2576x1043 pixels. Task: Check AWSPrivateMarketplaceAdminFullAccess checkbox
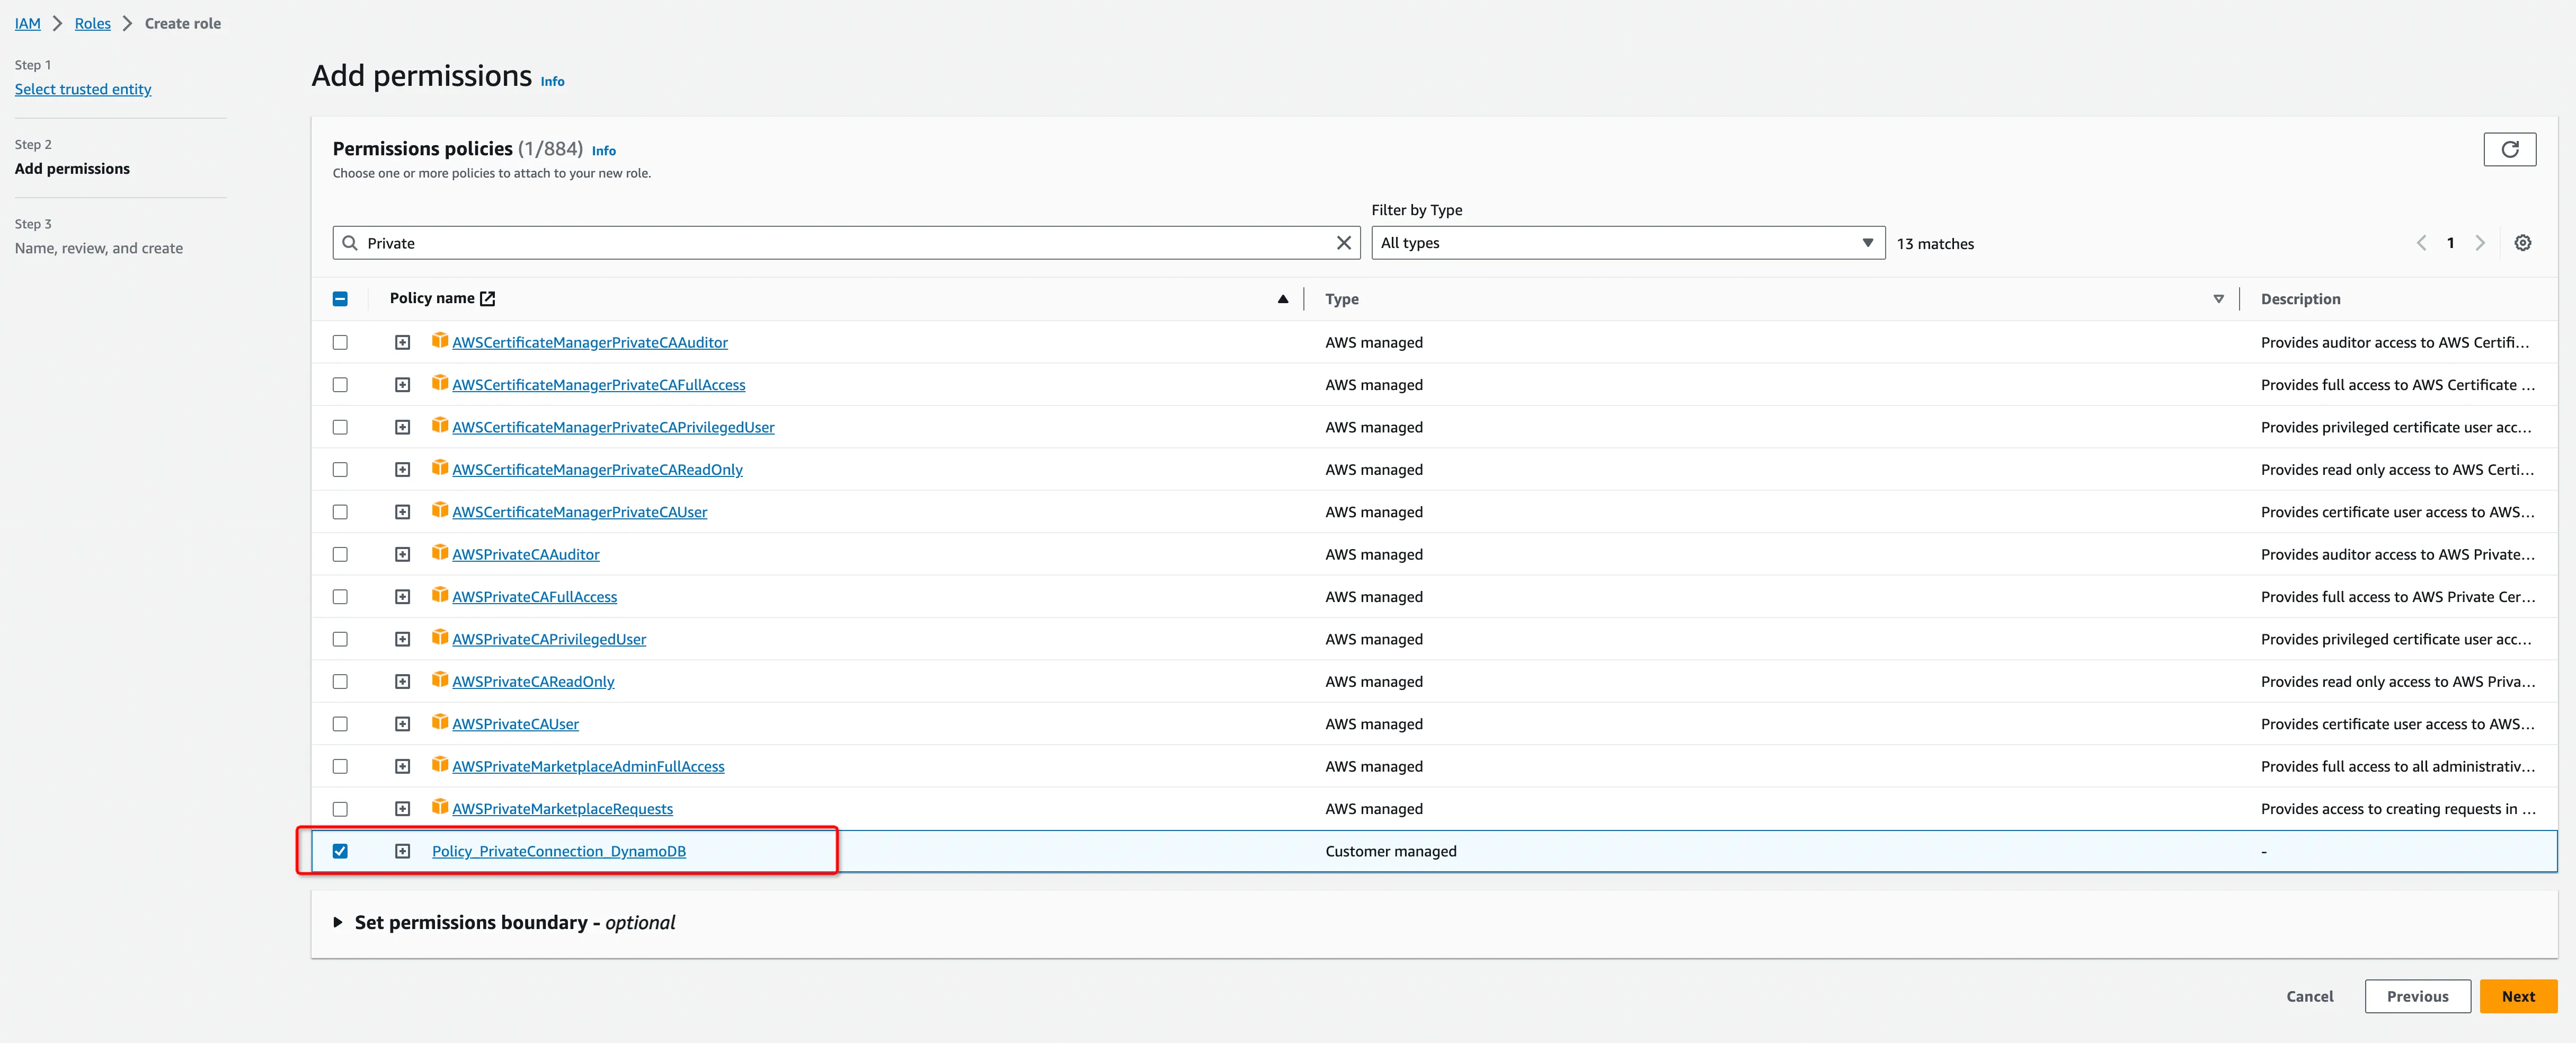340,766
